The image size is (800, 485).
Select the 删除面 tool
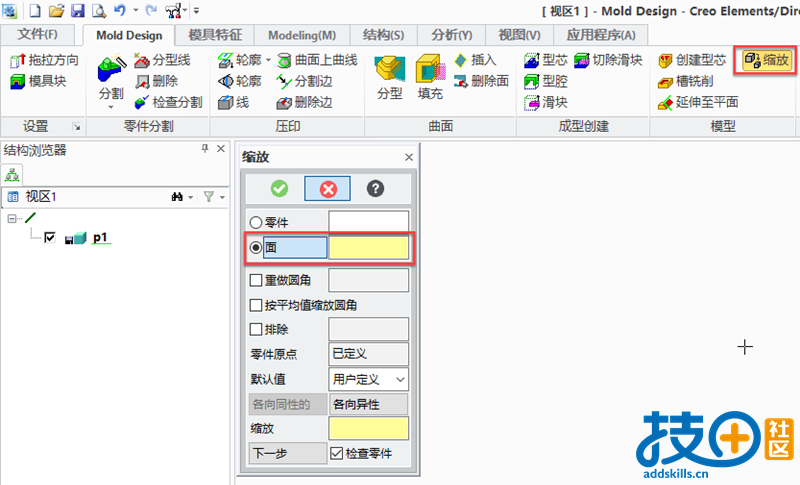(481, 81)
